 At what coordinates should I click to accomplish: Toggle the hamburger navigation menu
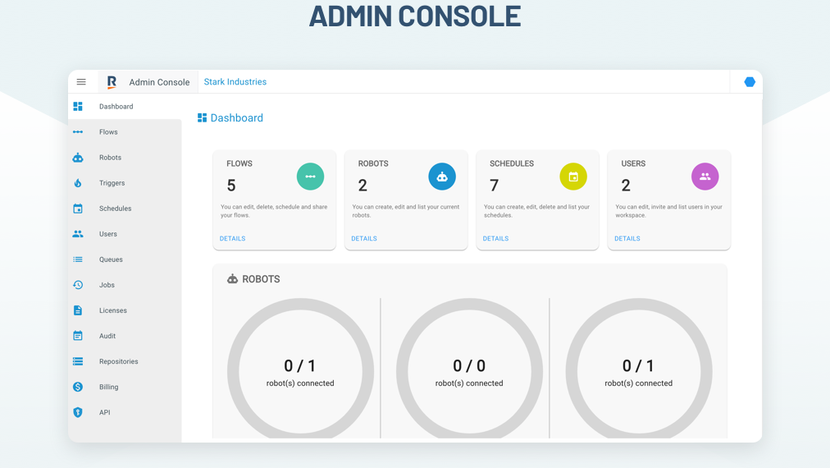click(81, 82)
